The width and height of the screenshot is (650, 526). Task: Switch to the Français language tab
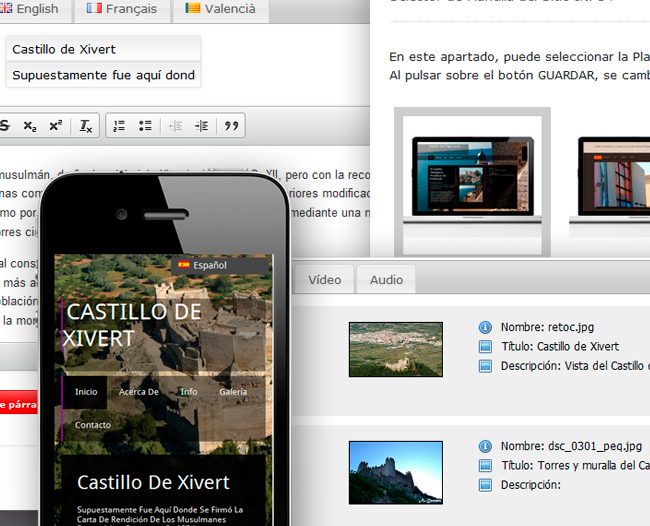[x=122, y=10]
